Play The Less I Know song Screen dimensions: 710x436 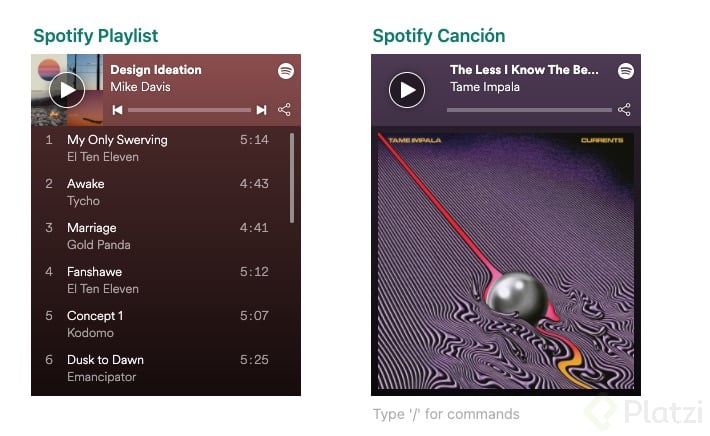[407, 90]
